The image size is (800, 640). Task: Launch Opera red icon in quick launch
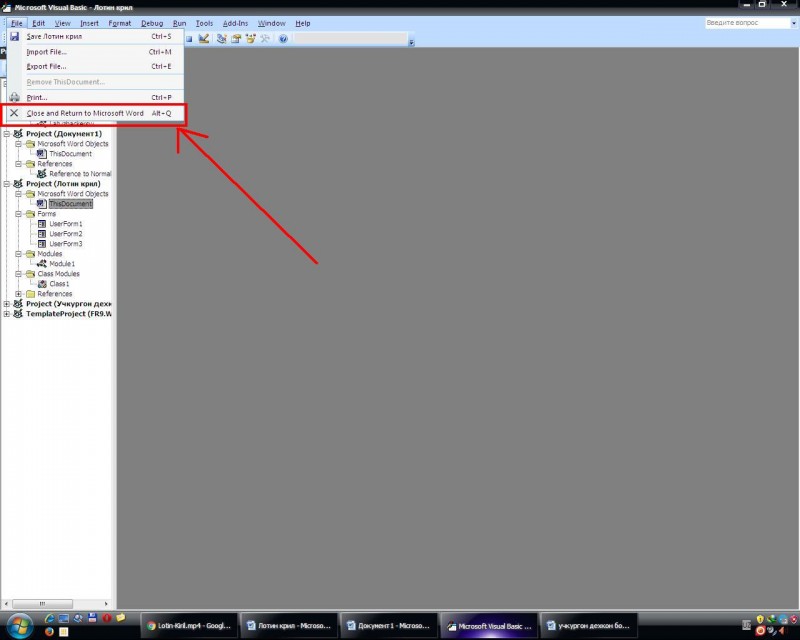pyautogui.click(x=106, y=618)
